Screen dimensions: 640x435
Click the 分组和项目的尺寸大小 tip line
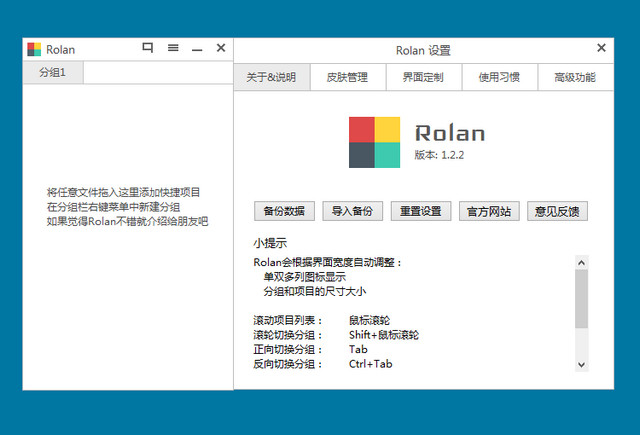point(315,291)
